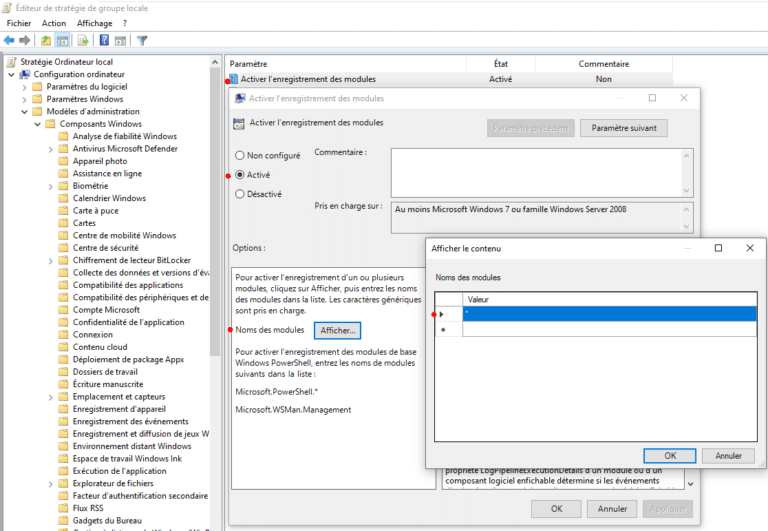
Task: Toggle the show/hide console tree icon
Action: coord(62,40)
